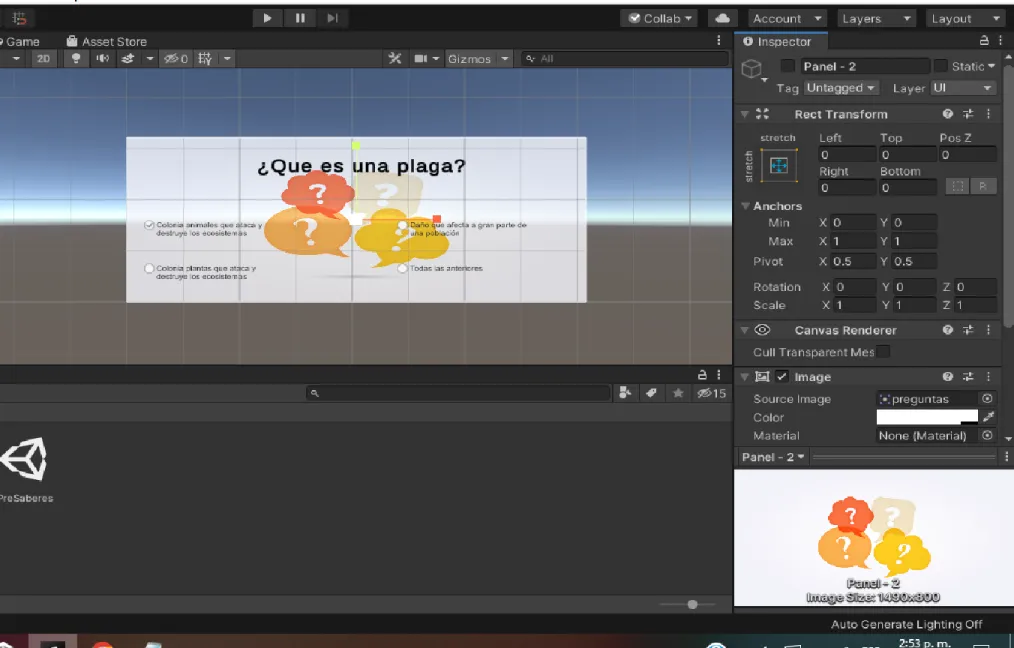Select the eyedropper next to Color
Screen dimensions: 1014x648
click(988, 417)
